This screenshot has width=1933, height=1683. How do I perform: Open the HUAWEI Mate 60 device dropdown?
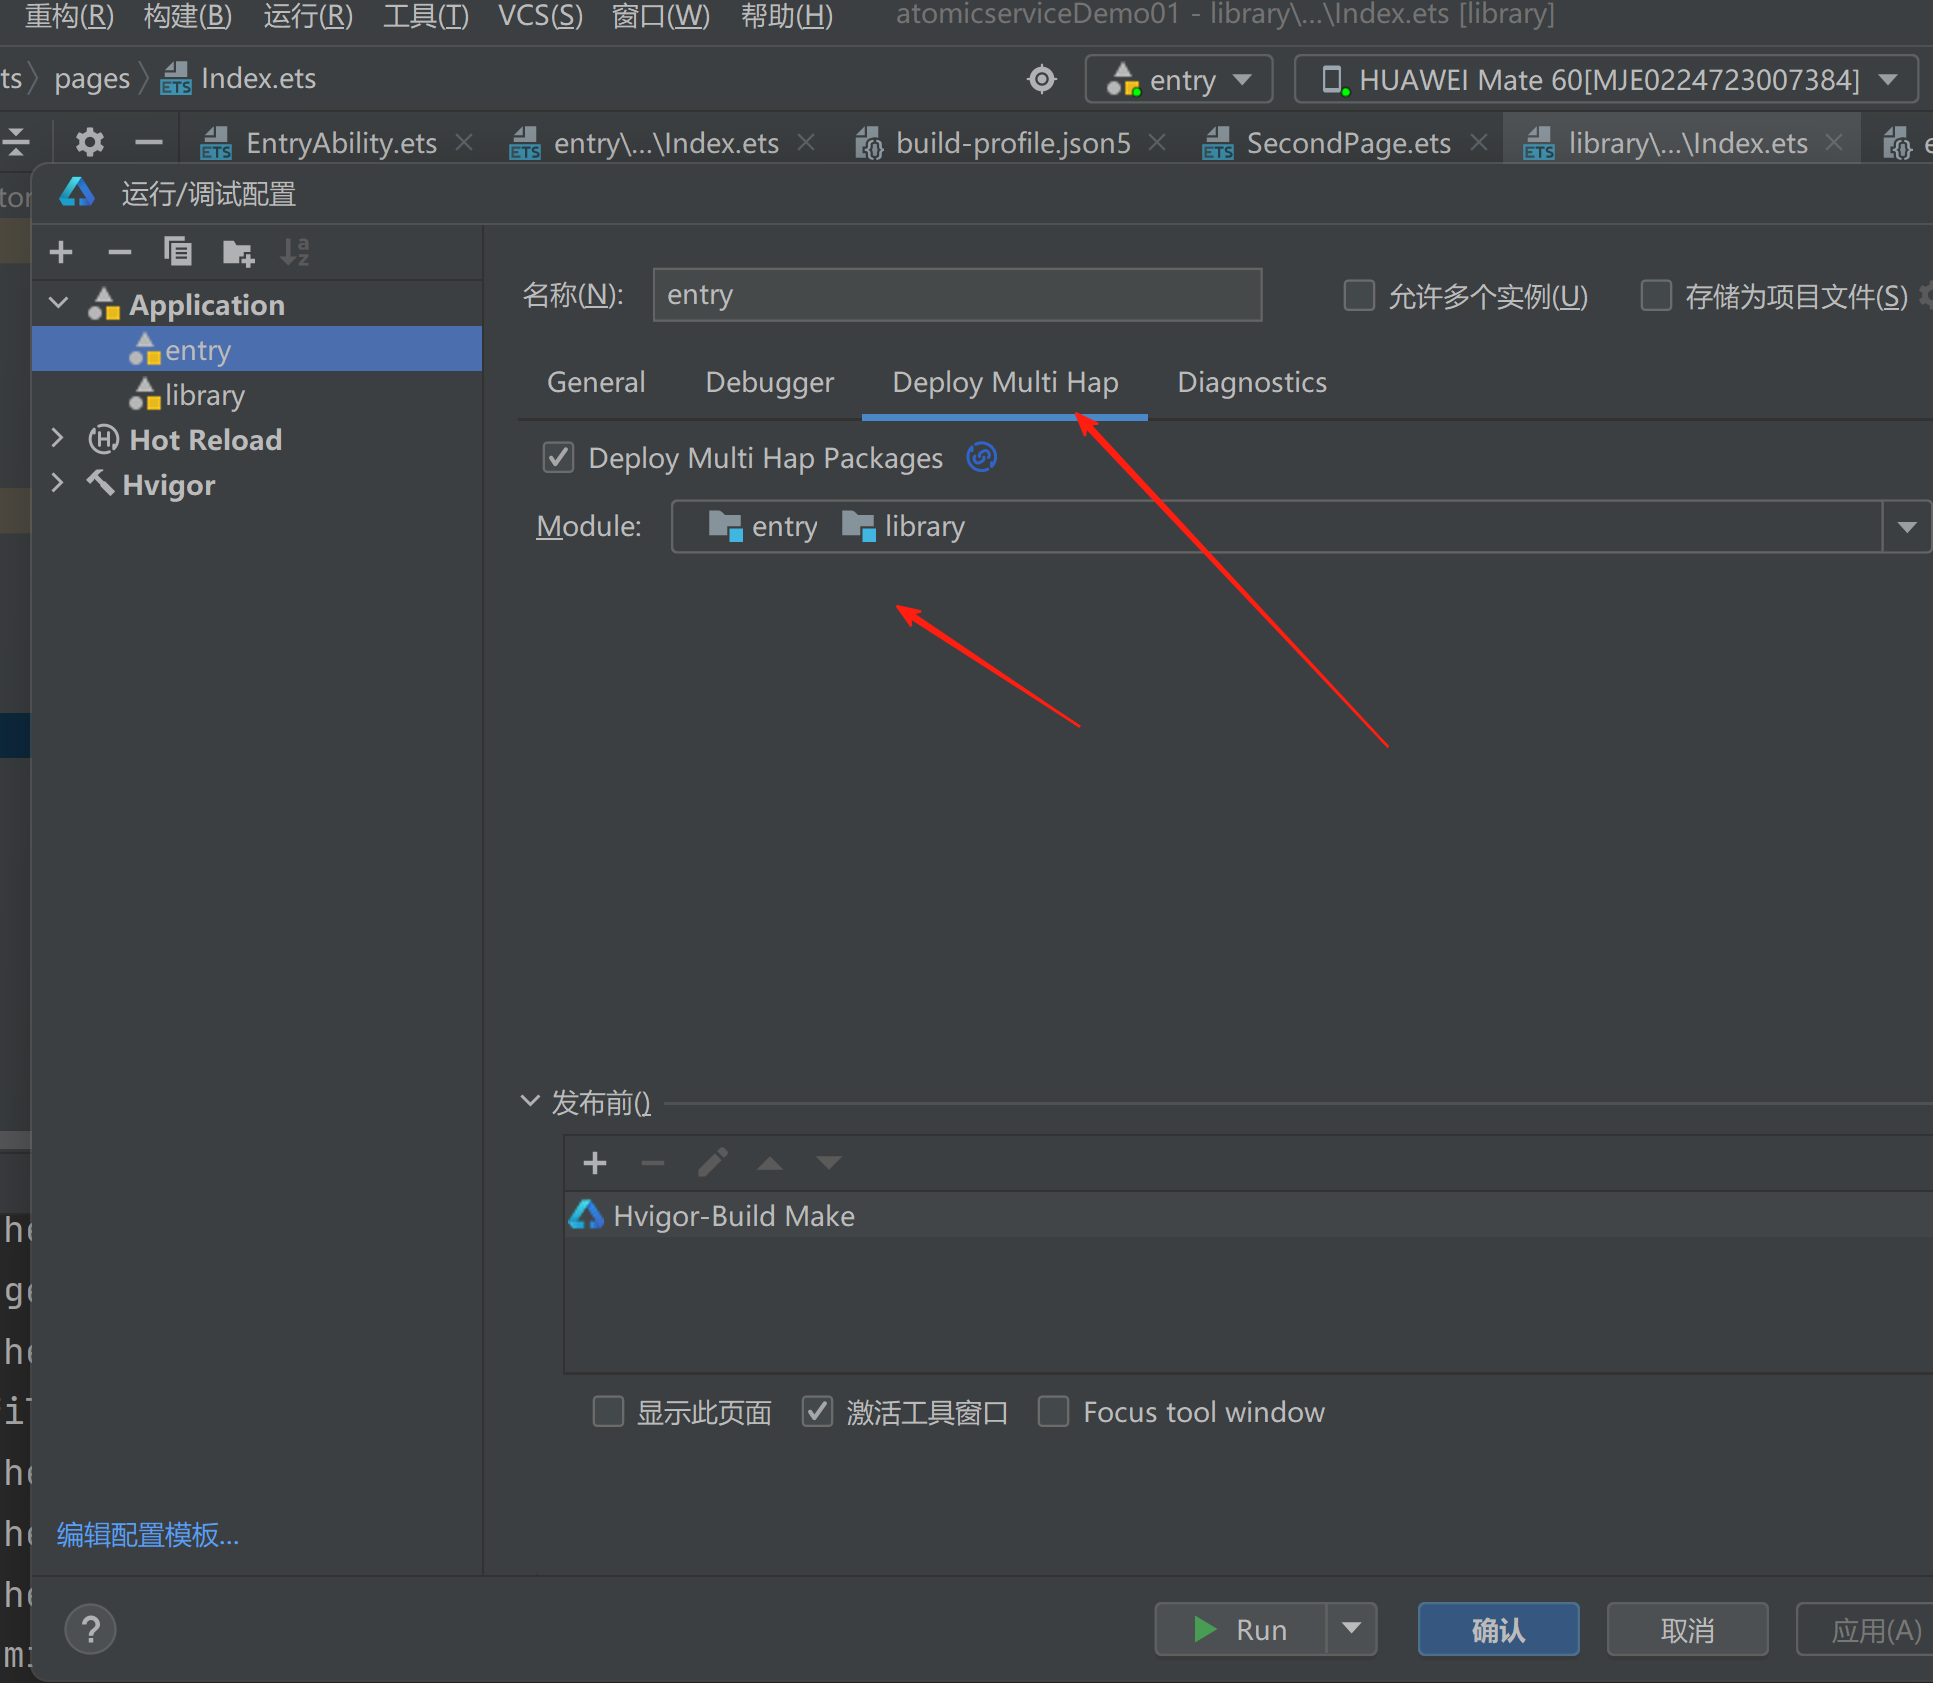coord(1606,79)
